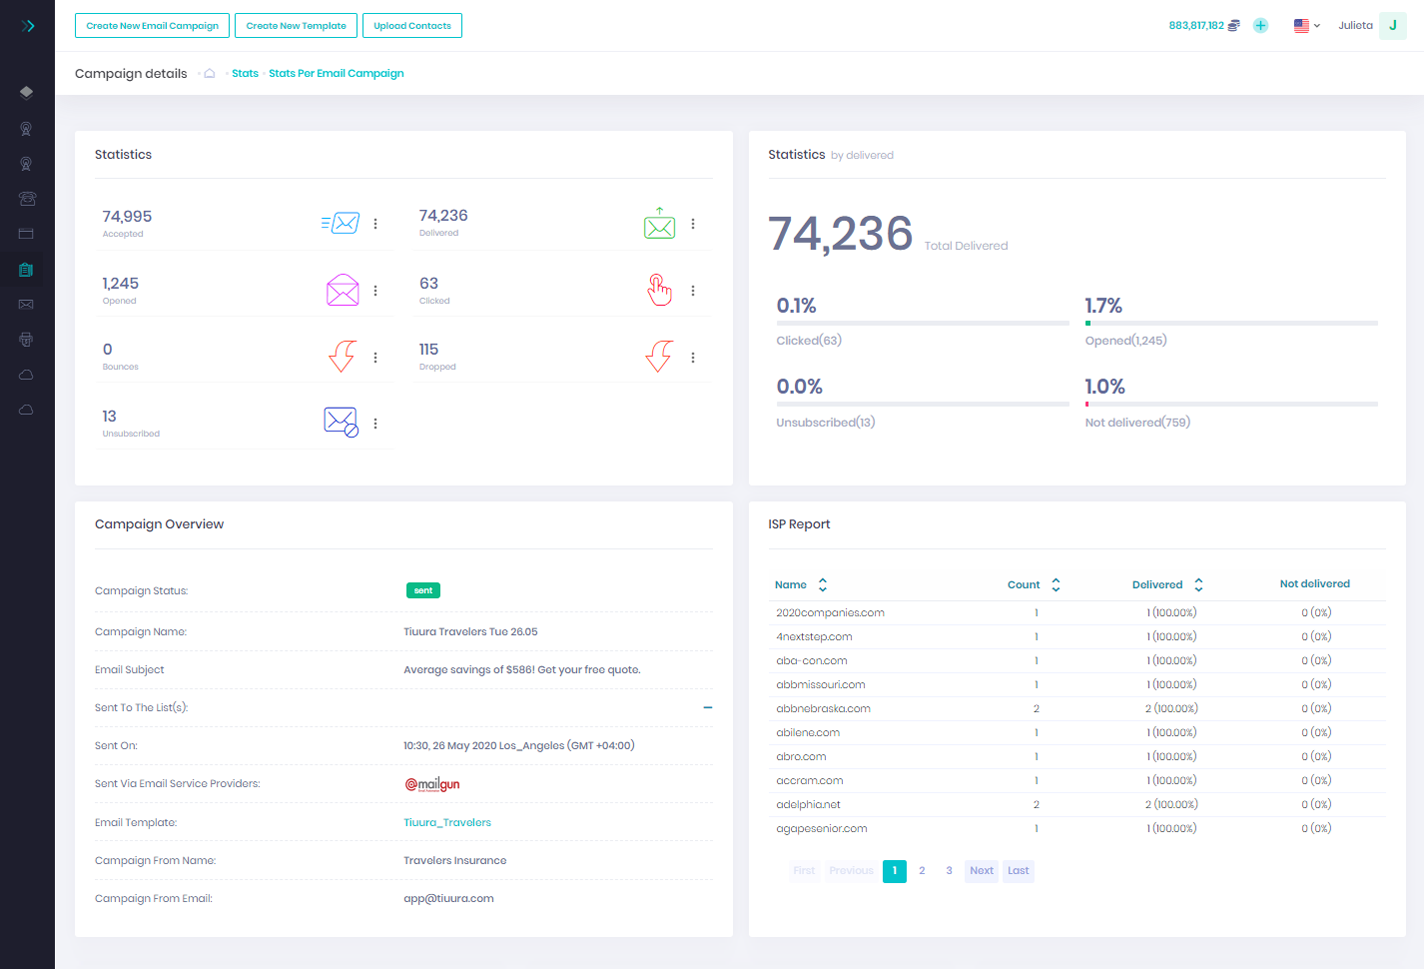Select the highlighted clipboard icon in the sidebar
Screen dimensions: 1424x969
pyautogui.click(x=26, y=269)
